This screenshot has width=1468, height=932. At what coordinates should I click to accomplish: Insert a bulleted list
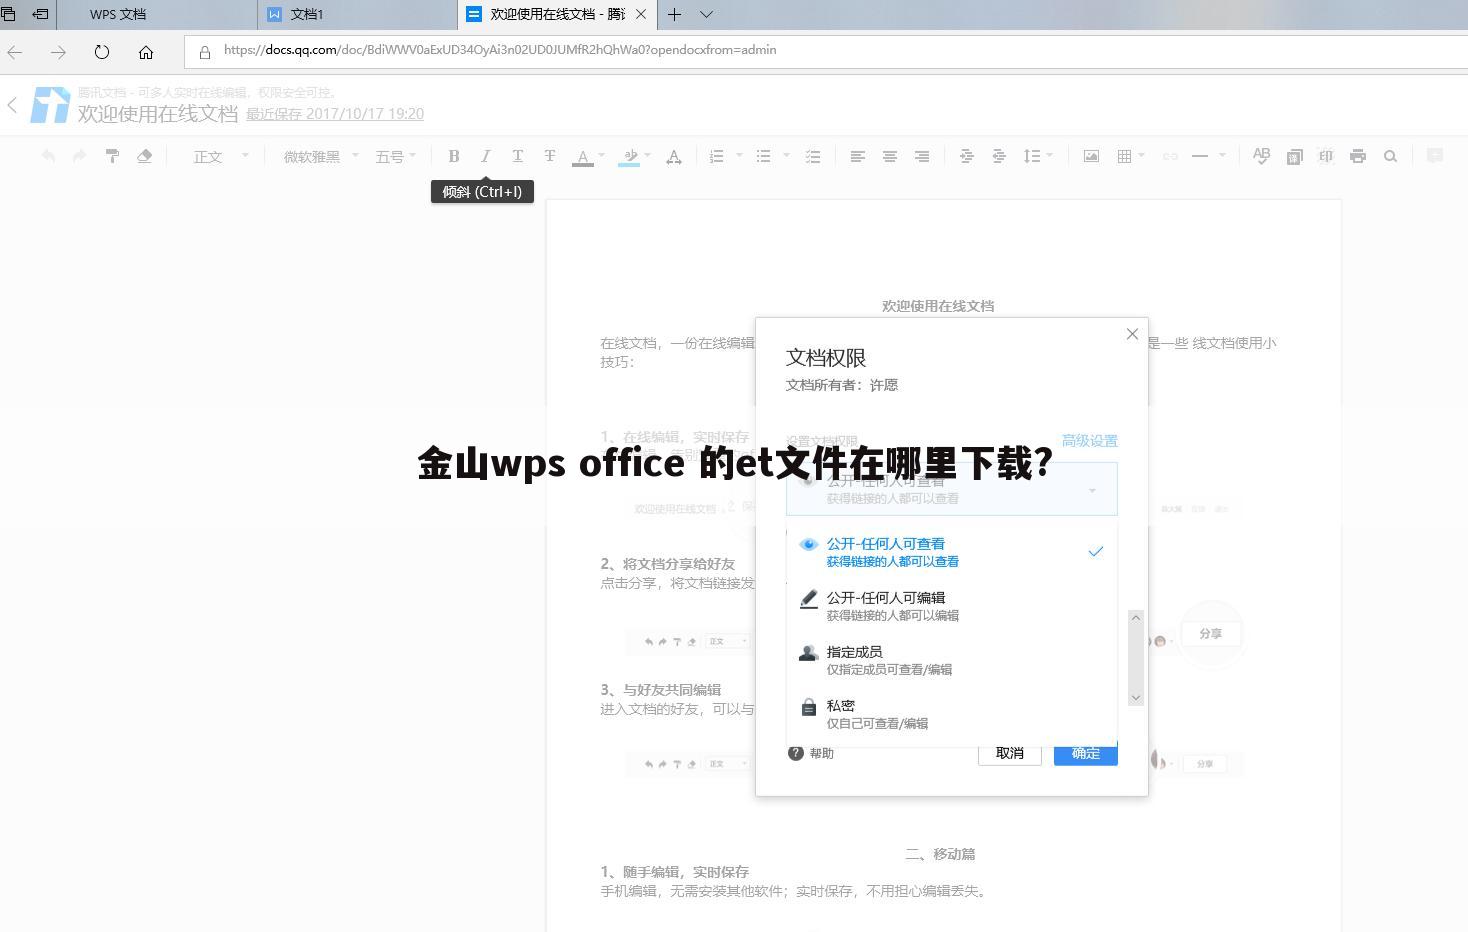tap(763, 156)
